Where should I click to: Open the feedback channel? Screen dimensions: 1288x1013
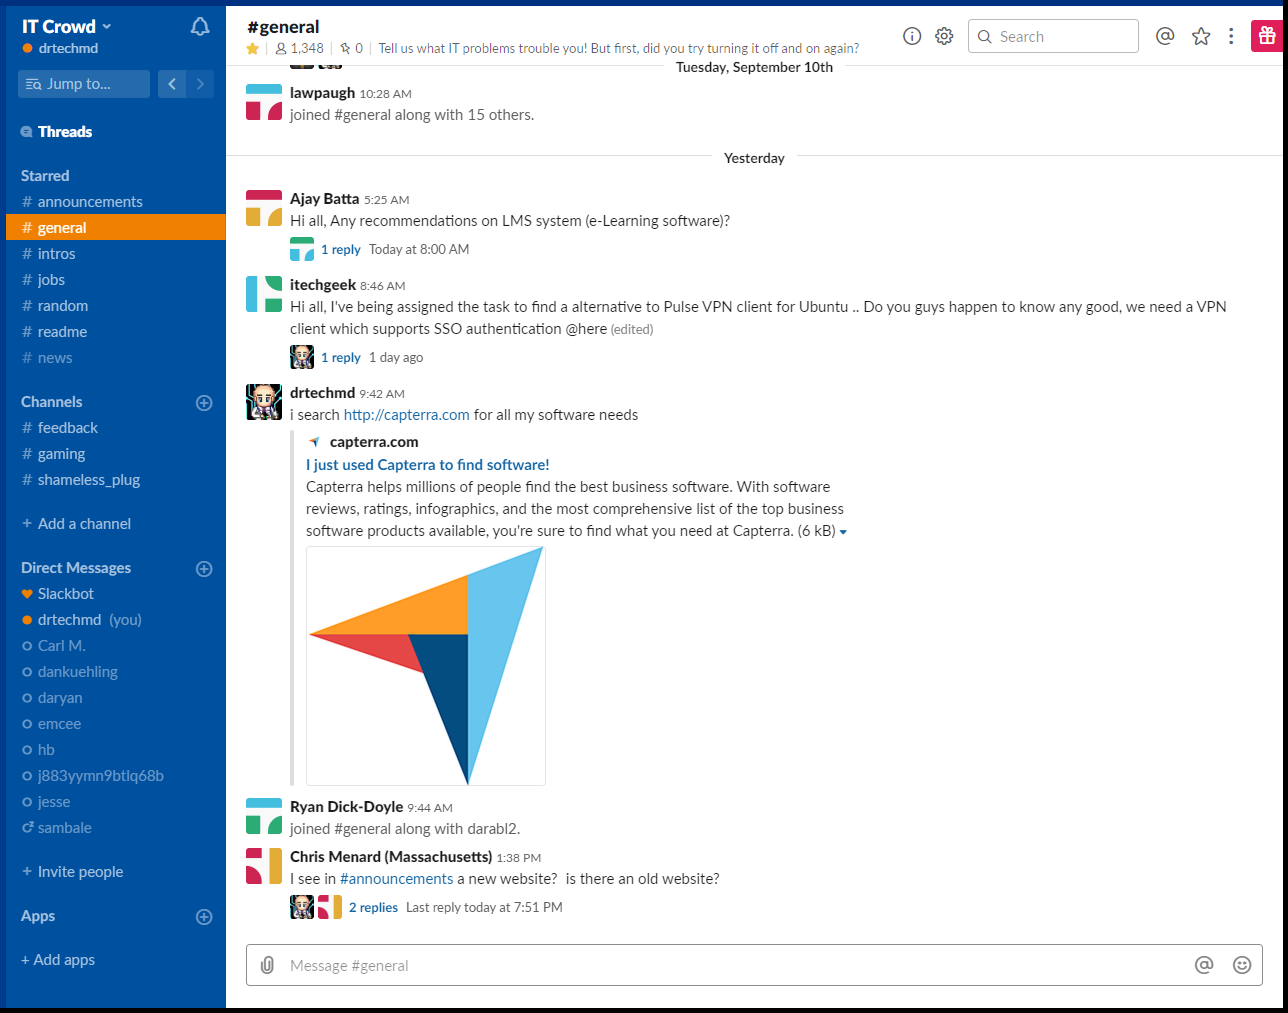(67, 428)
